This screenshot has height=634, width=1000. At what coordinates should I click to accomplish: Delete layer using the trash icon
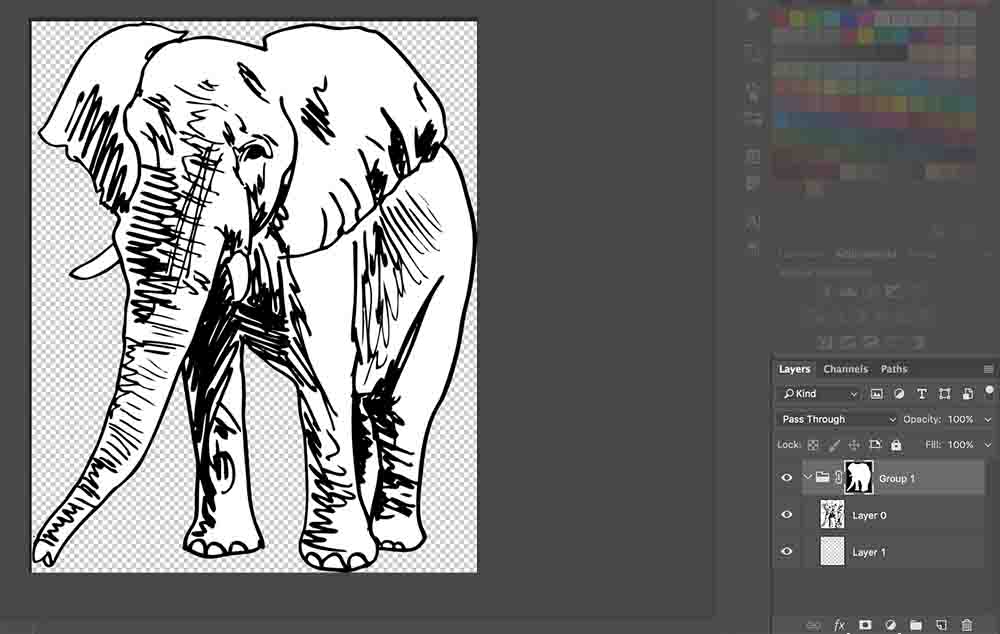(x=966, y=625)
